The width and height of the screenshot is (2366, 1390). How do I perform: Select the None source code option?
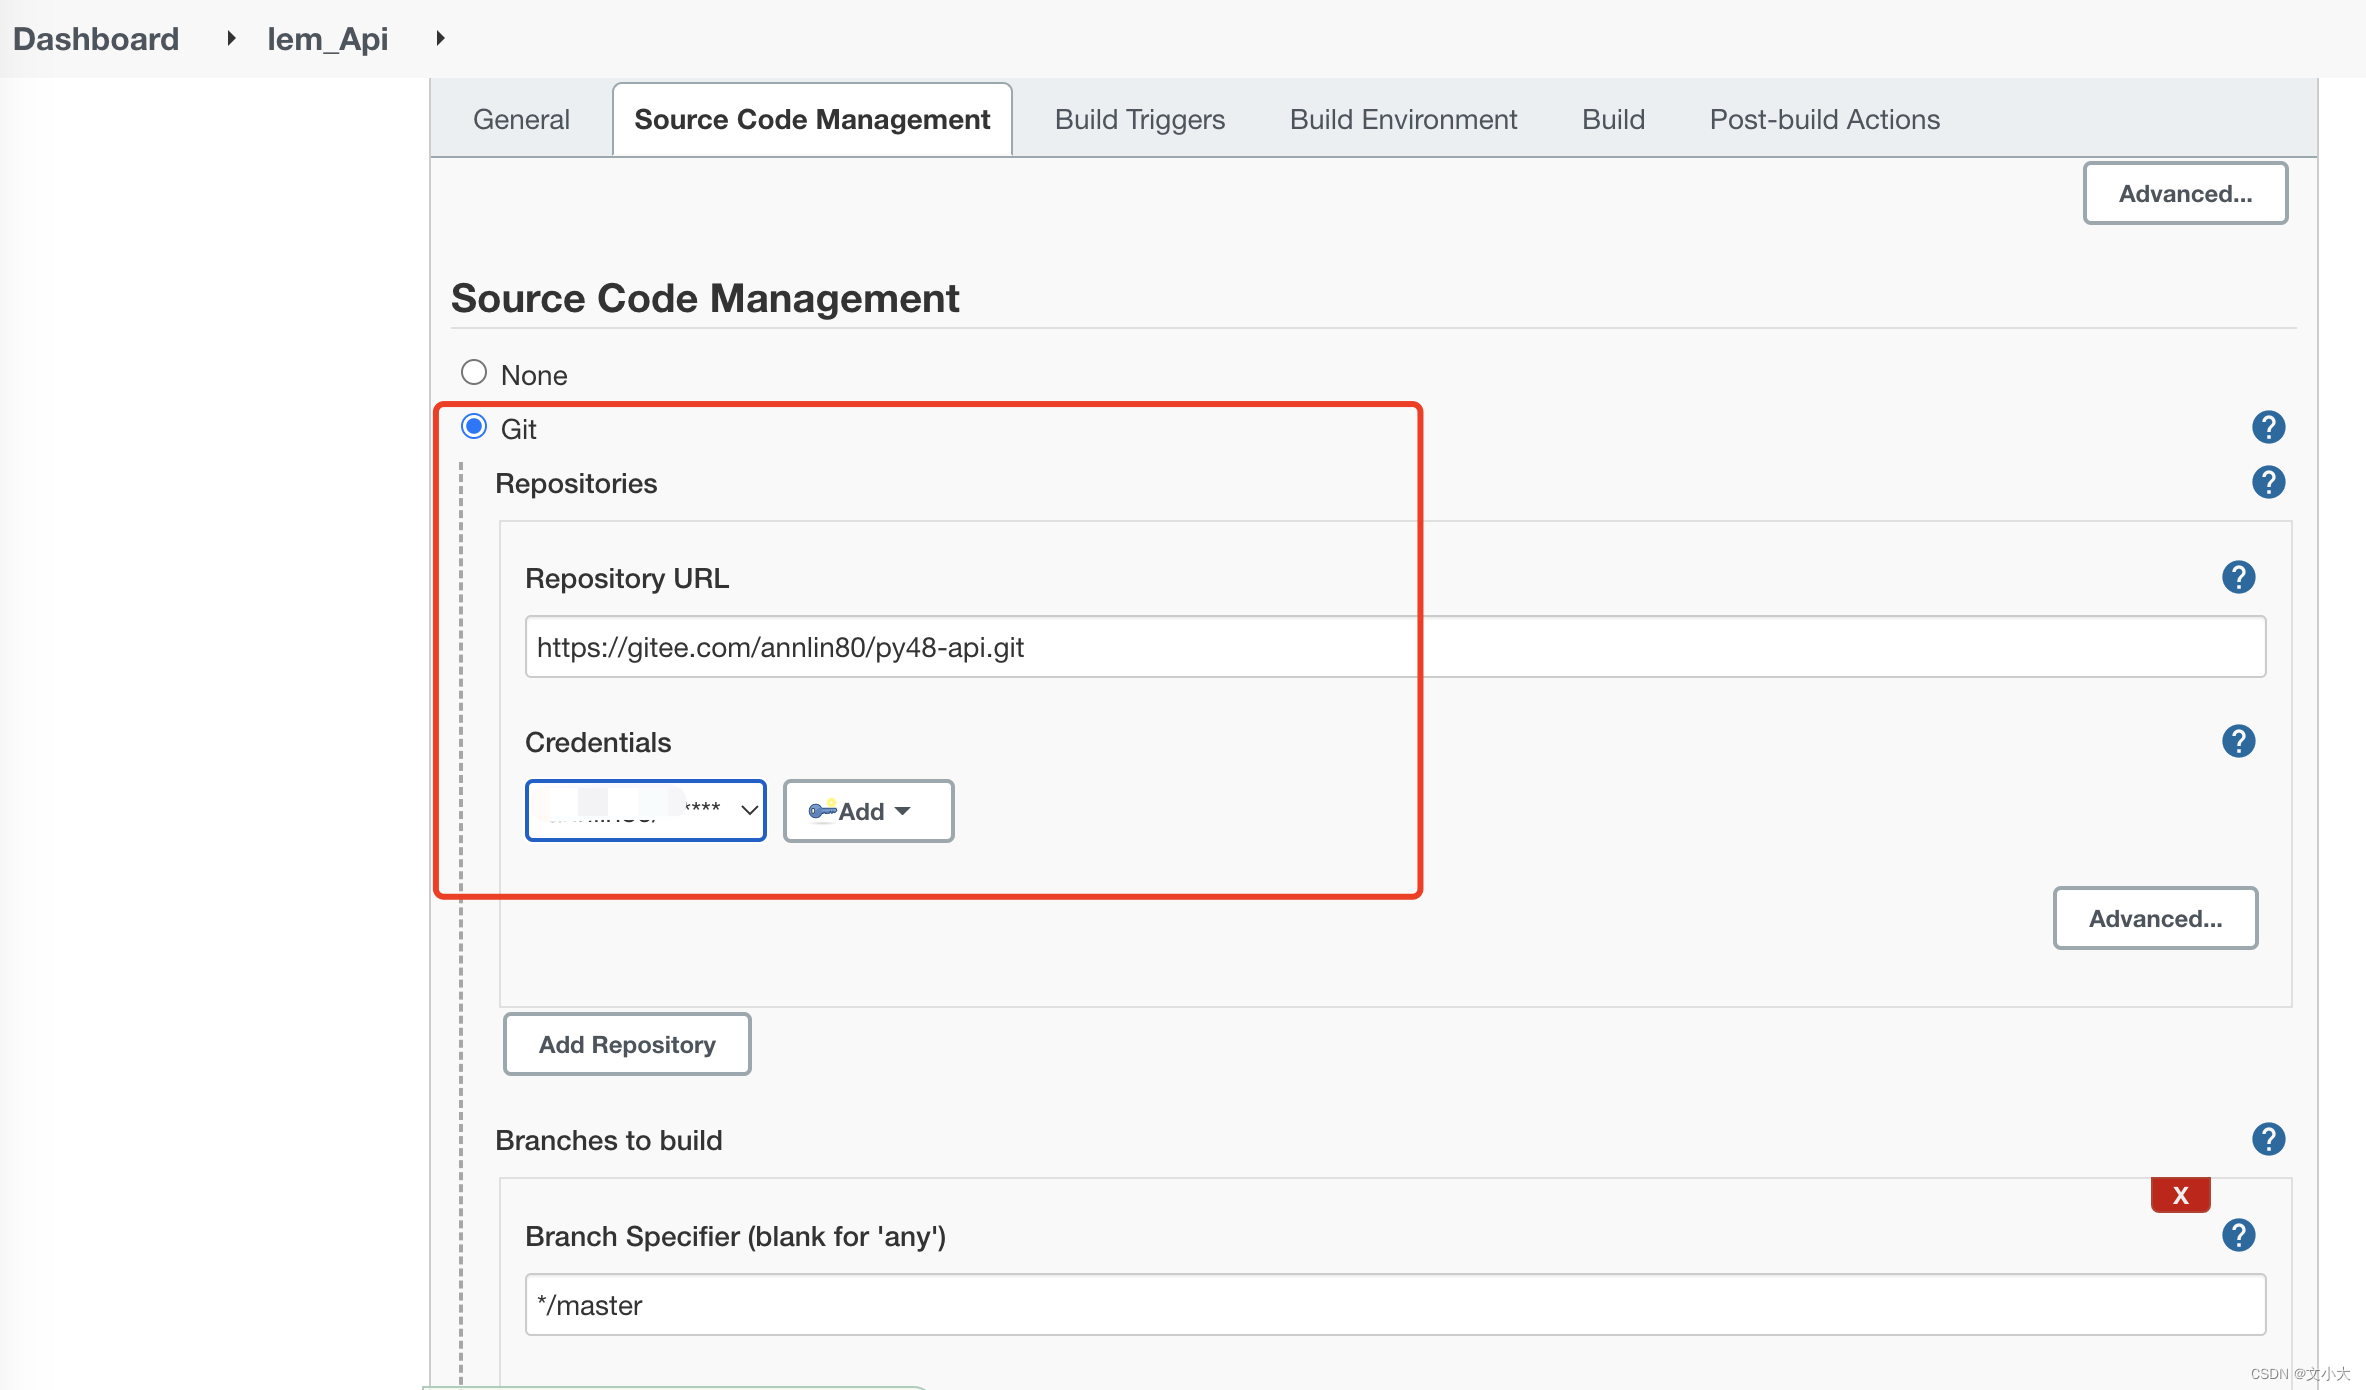tap(474, 371)
